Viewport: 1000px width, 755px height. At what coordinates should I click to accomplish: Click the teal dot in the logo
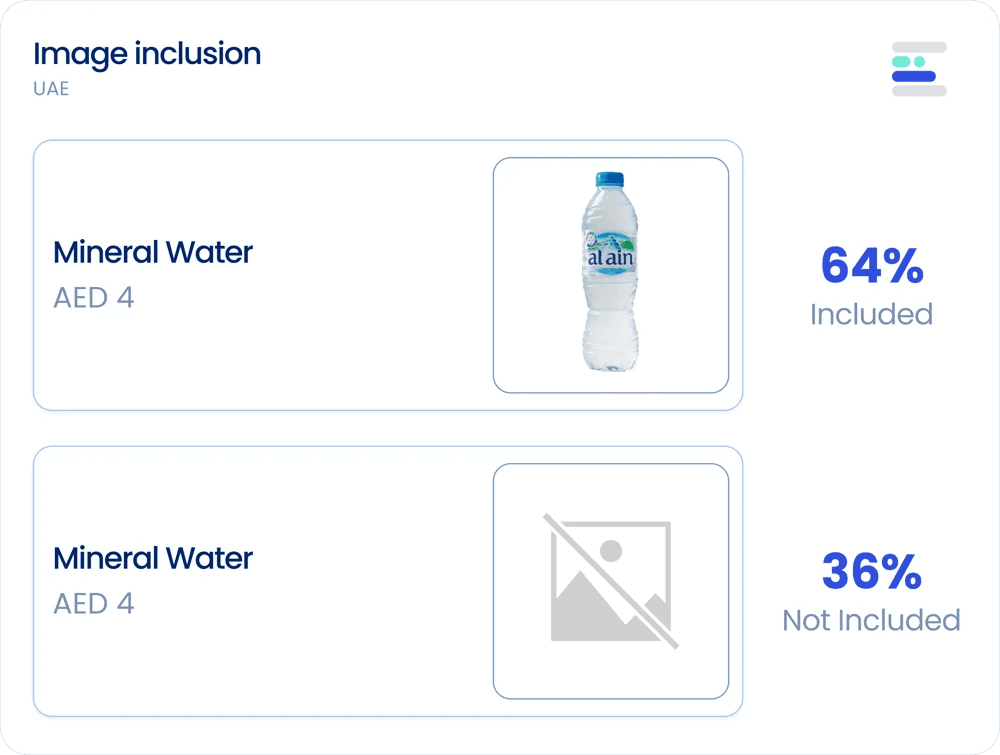click(920, 62)
